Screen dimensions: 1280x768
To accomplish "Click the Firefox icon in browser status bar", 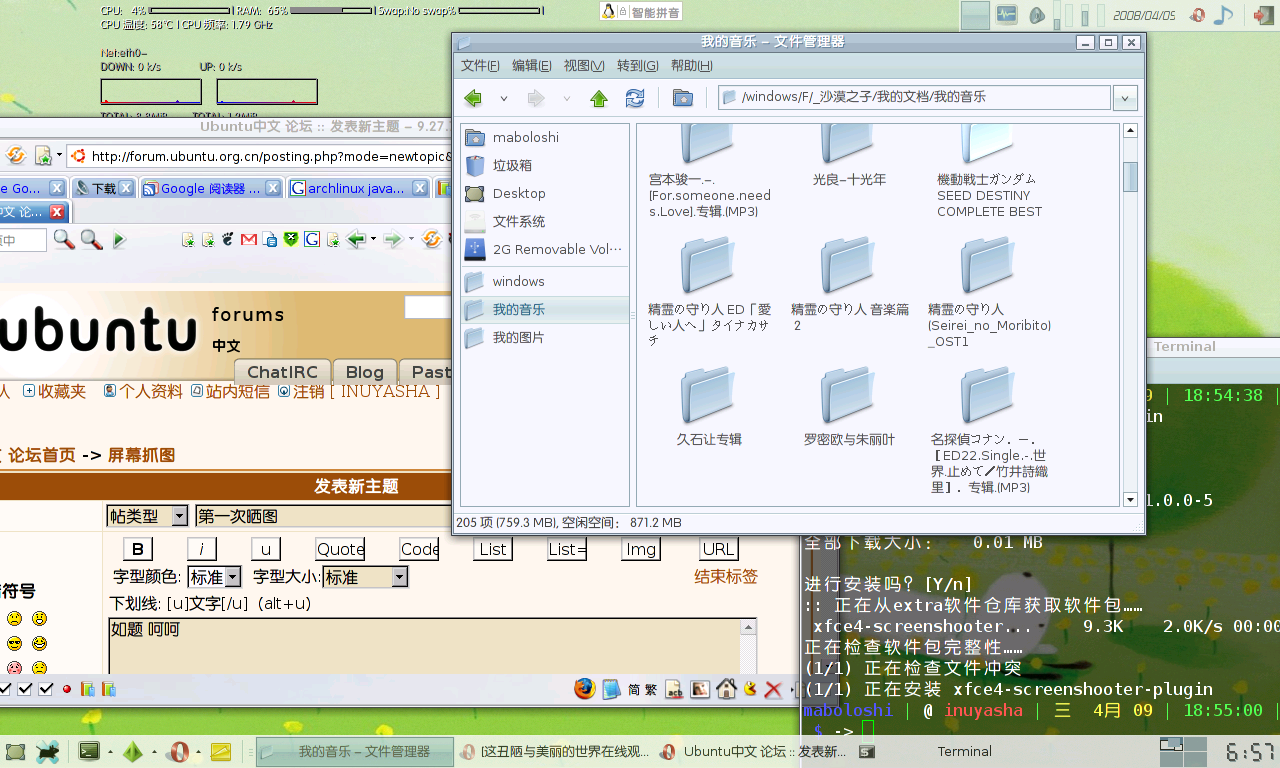I will (x=585, y=689).
